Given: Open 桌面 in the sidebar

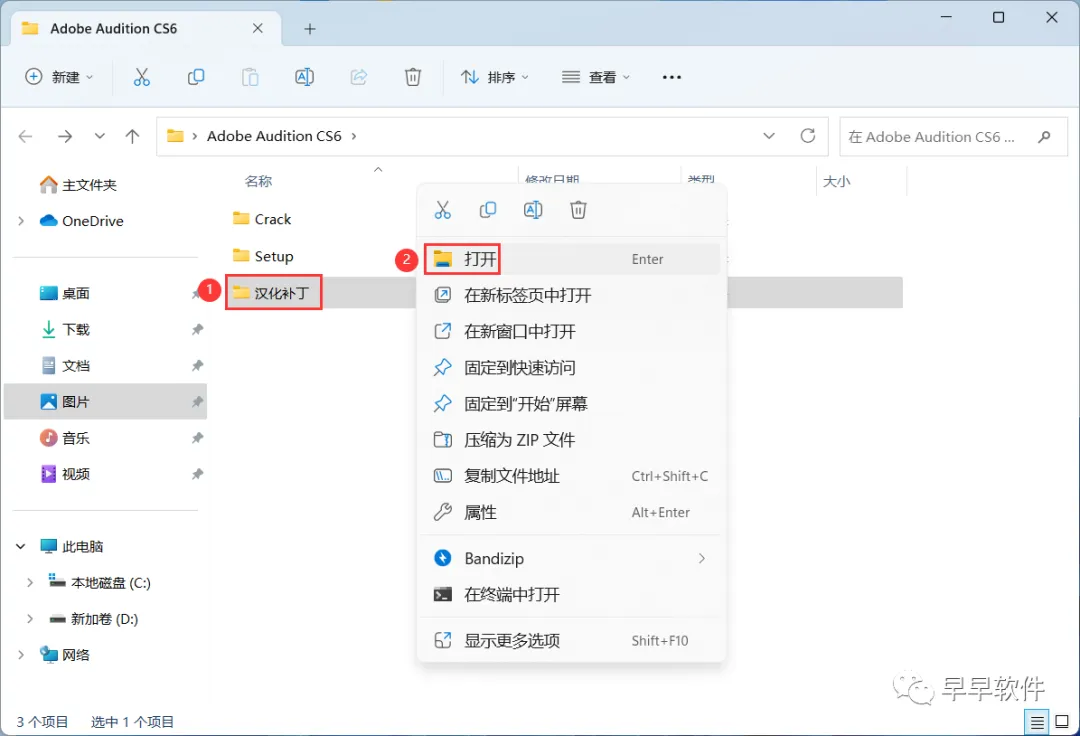Looking at the screenshot, I should [x=65, y=293].
